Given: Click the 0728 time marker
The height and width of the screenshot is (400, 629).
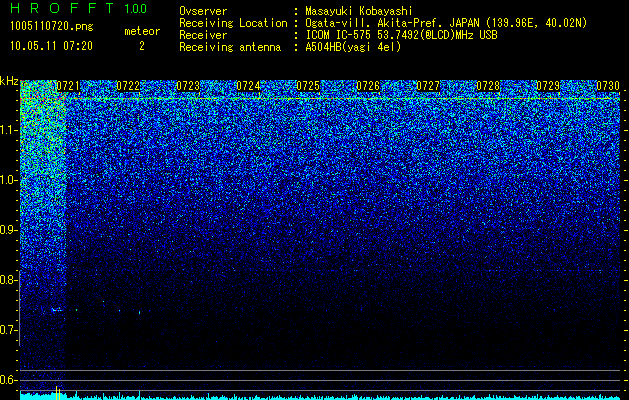Looking at the screenshot, I should [488, 86].
